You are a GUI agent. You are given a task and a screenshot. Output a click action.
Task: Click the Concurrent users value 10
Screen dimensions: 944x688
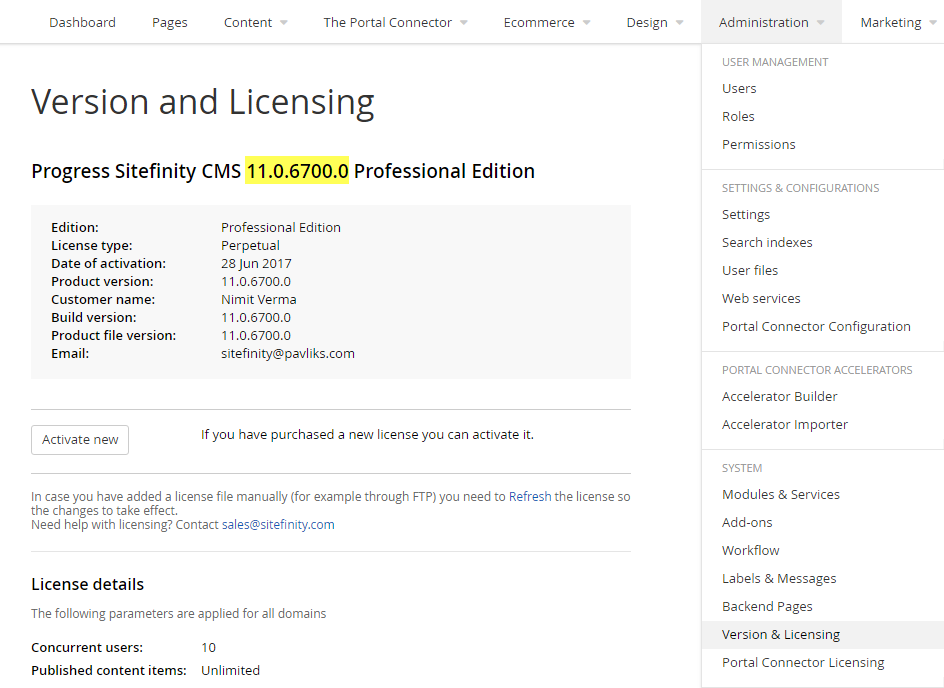coord(208,648)
